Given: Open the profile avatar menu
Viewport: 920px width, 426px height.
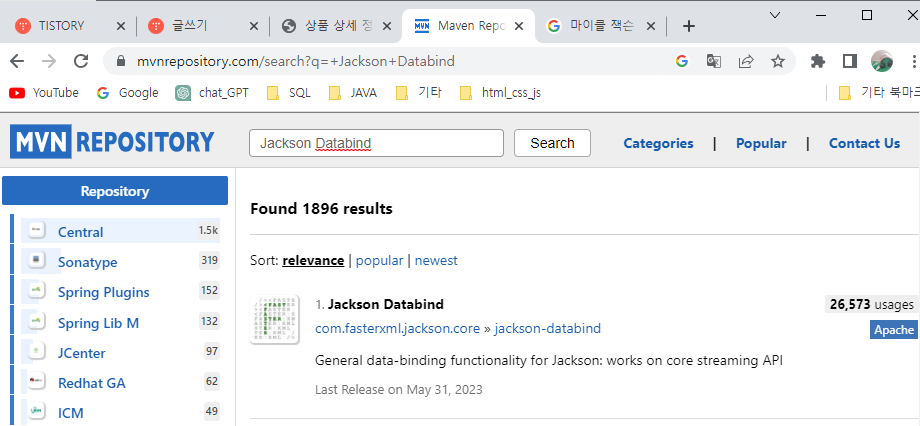Looking at the screenshot, I should coord(882,61).
